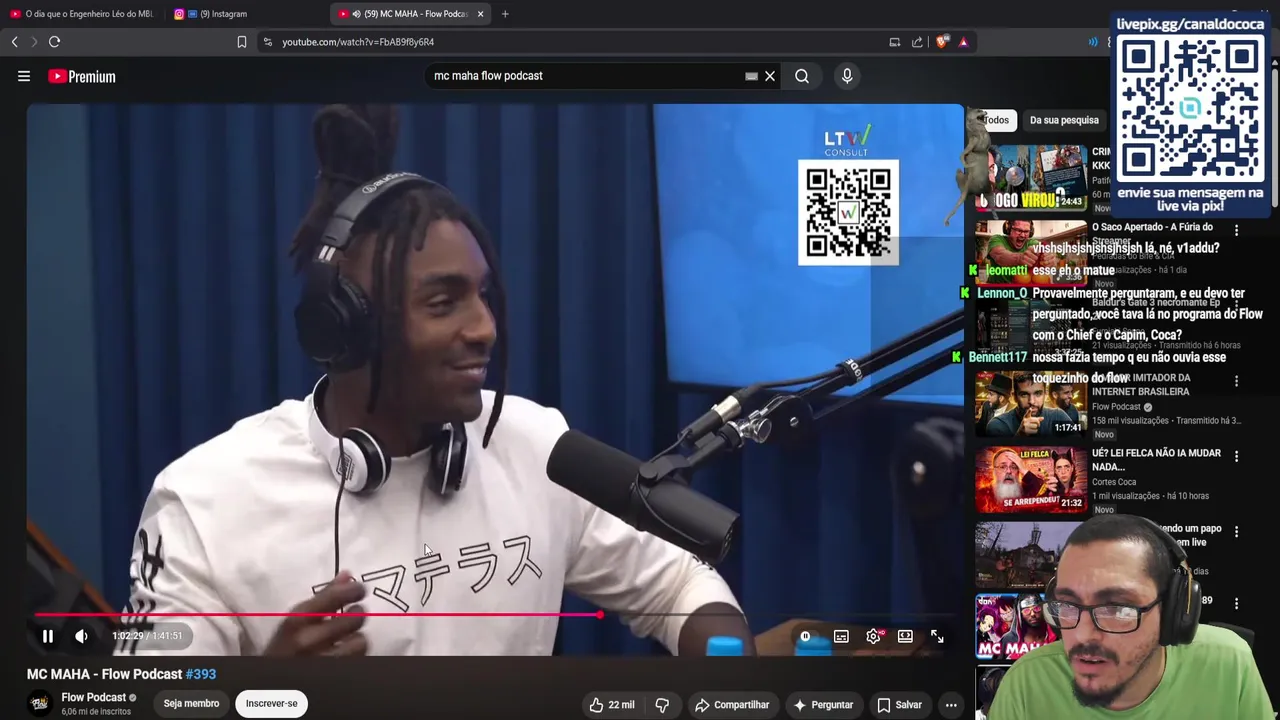1280x720 pixels.
Task: Open the 24:43 video thumbnail
Action: click(x=1031, y=178)
